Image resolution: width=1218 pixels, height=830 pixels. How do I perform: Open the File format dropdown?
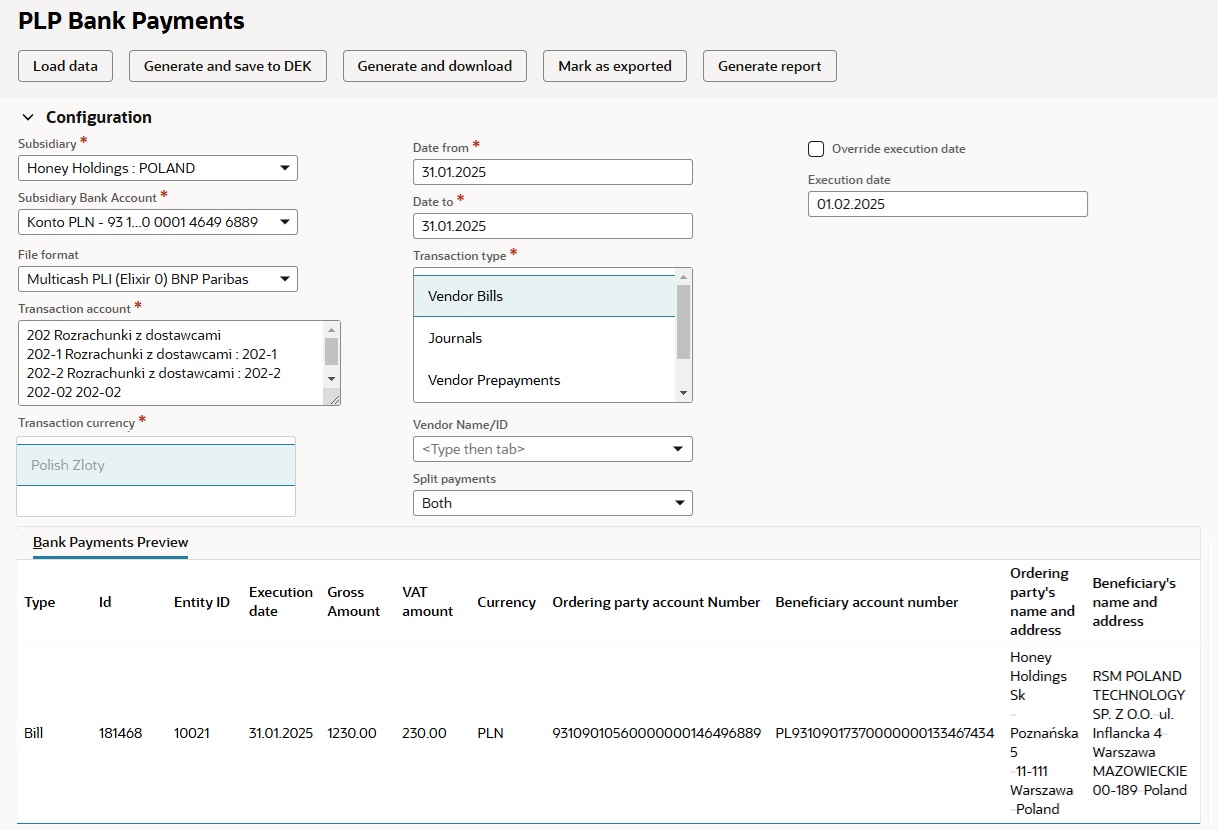point(158,279)
